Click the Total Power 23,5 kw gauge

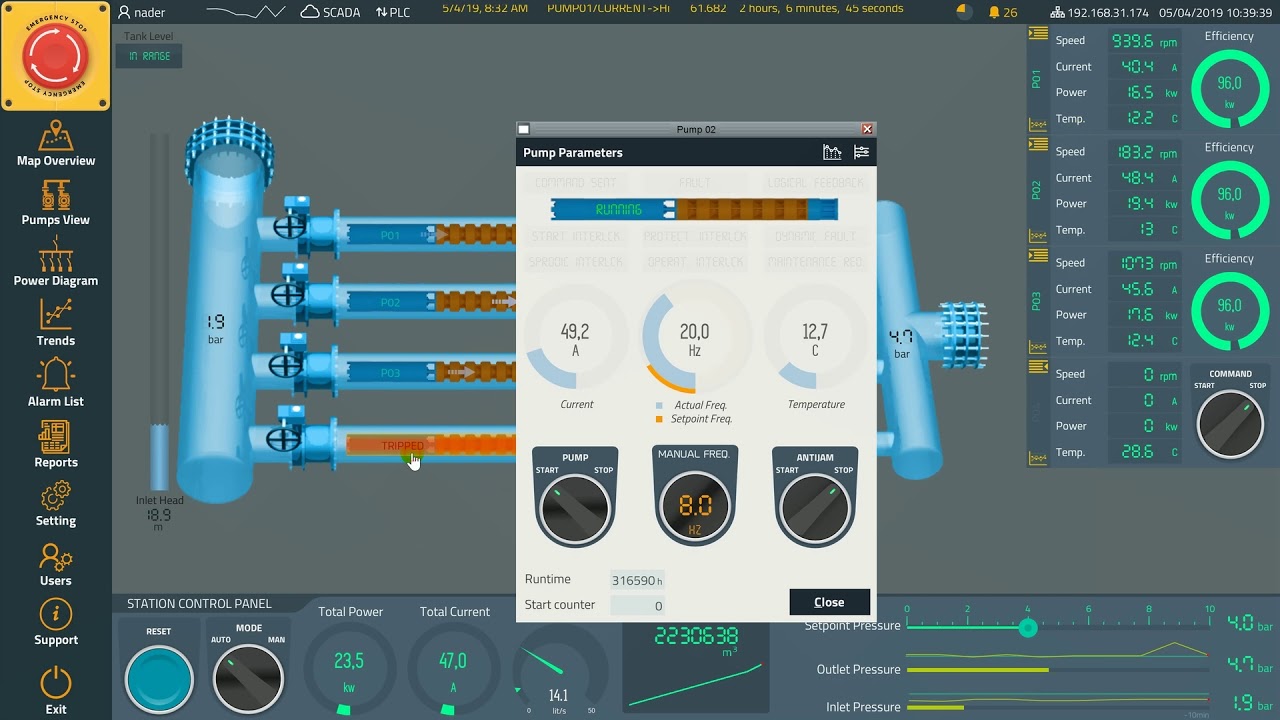click(x=349, y=668)
